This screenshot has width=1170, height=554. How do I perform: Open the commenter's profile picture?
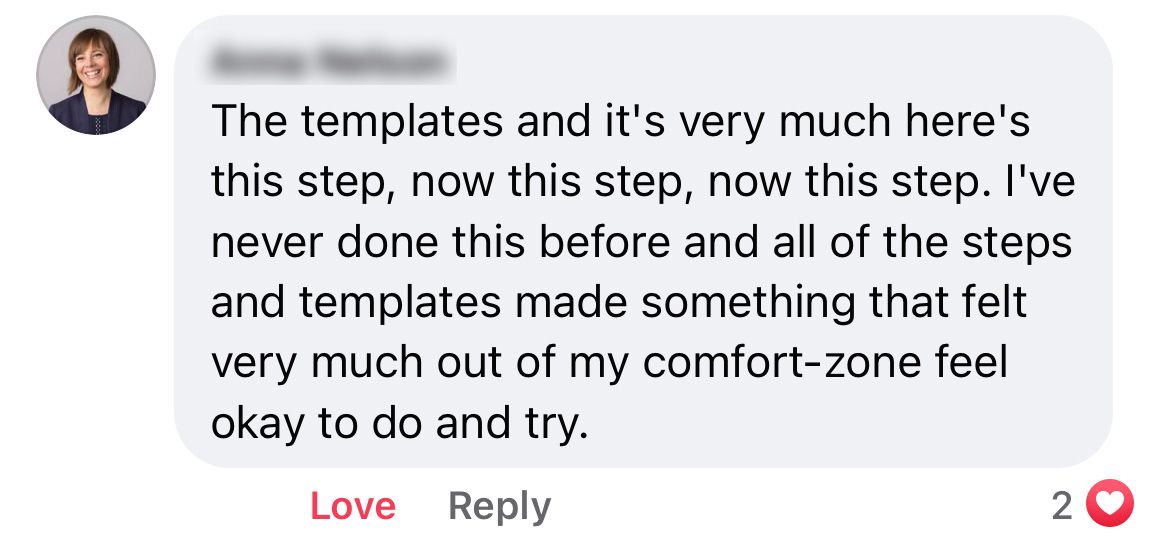[x=96, y=75]
